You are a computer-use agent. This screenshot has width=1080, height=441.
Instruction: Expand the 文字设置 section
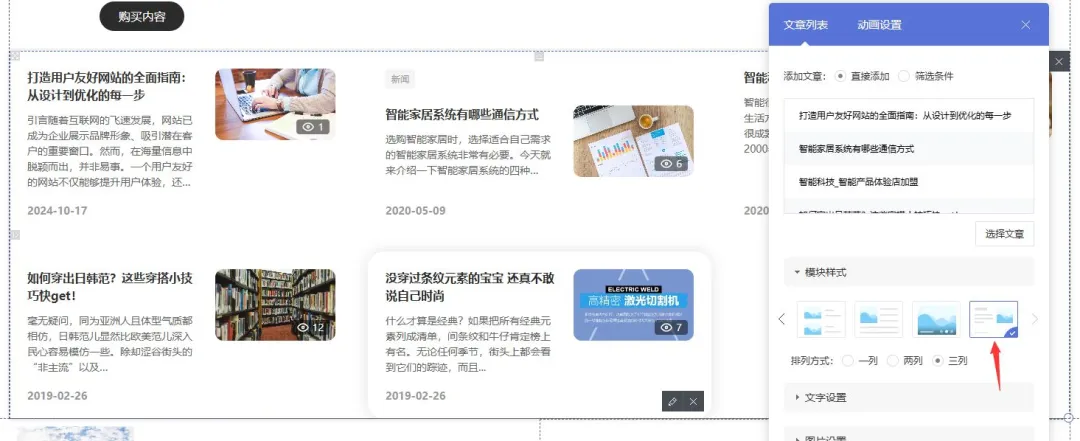pos(908,398)
